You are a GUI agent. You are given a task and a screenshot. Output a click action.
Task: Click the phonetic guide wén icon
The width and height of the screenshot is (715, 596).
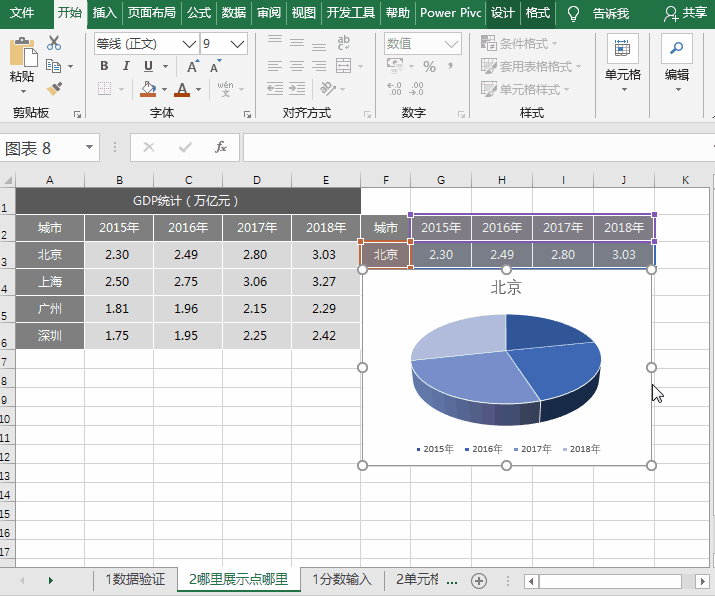(225, 88)
